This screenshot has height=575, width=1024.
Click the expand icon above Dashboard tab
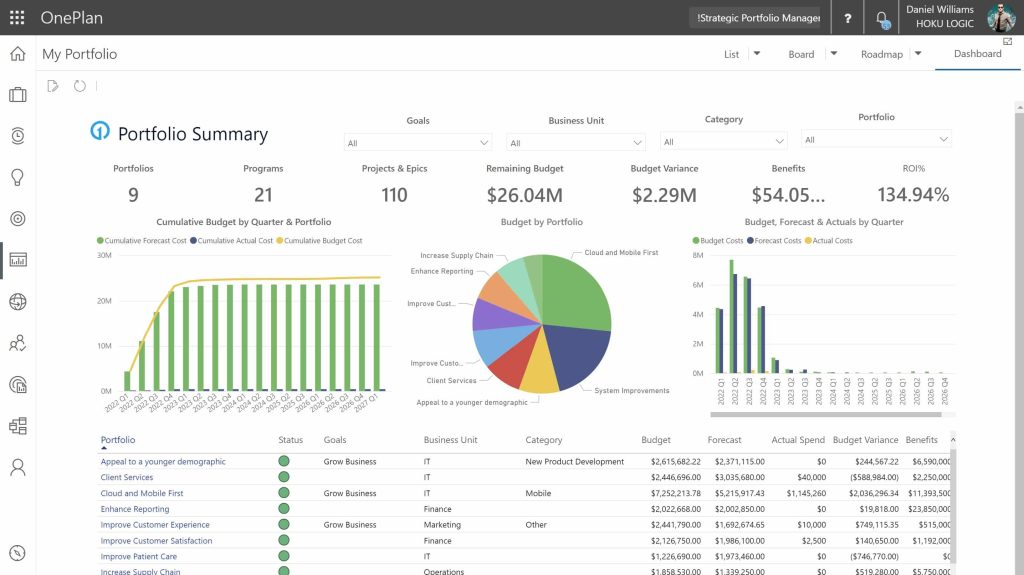[x=1008, y=41]
